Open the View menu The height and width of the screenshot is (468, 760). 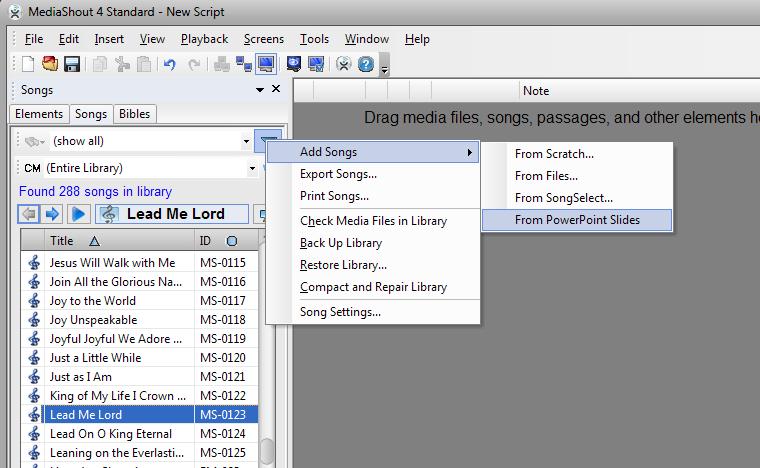[x=152, y=39]
